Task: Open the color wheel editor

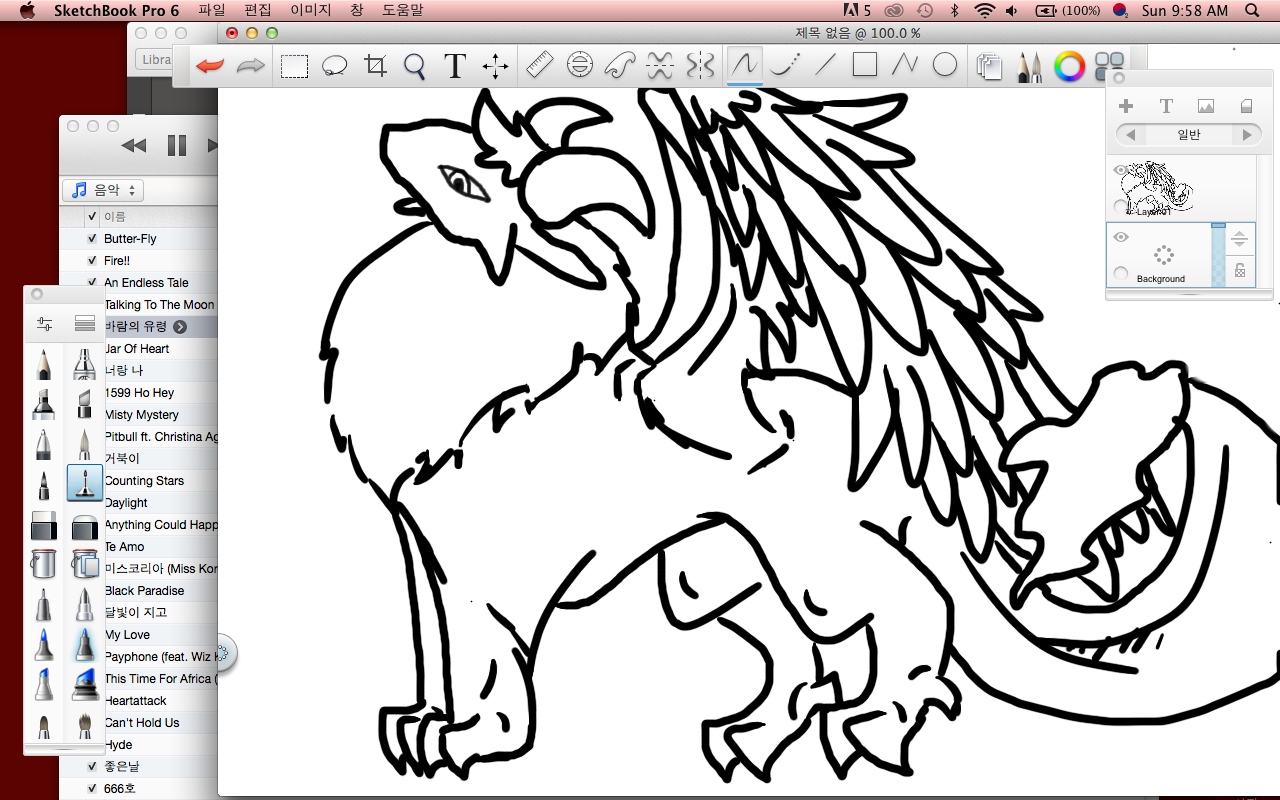Action: 1069,67
